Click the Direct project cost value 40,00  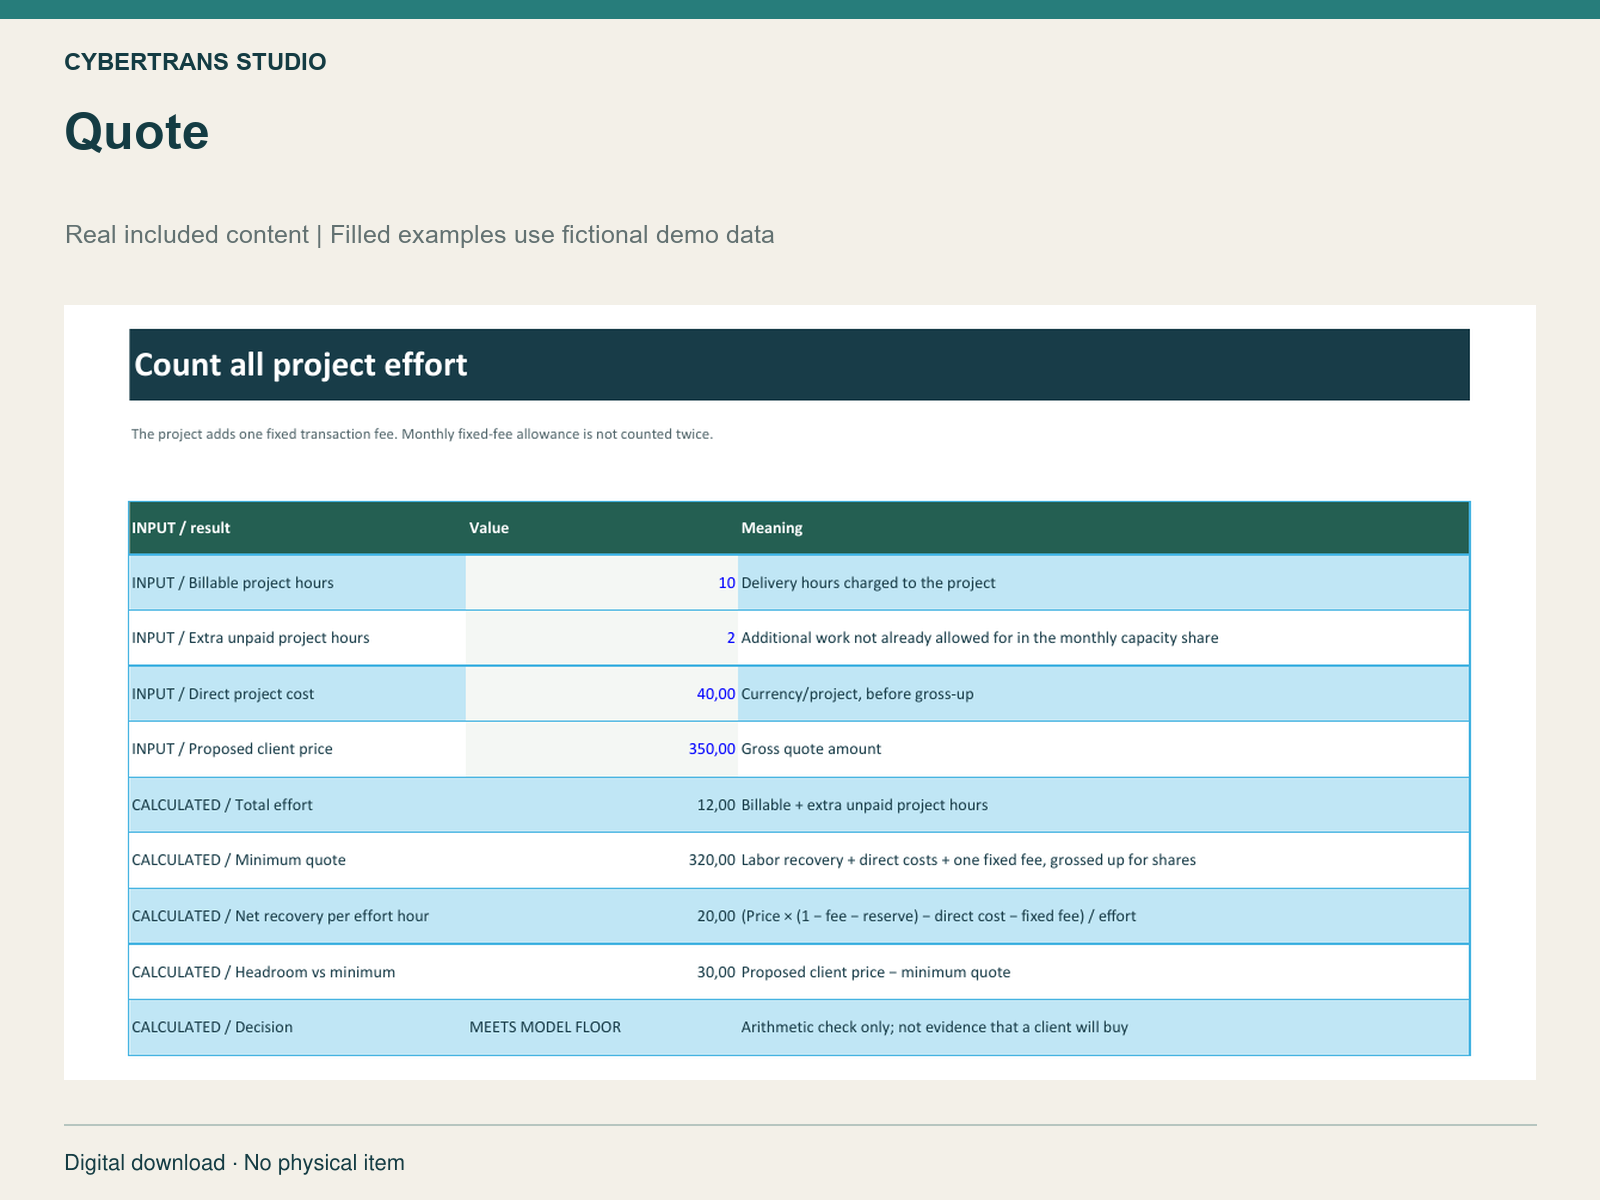716,694
